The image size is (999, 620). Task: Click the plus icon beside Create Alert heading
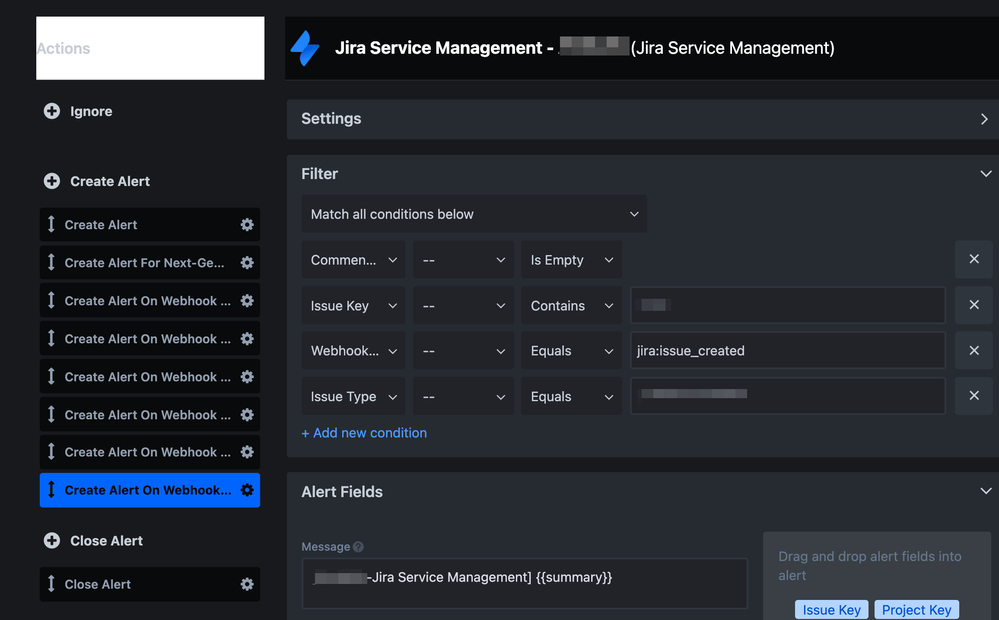52,181
